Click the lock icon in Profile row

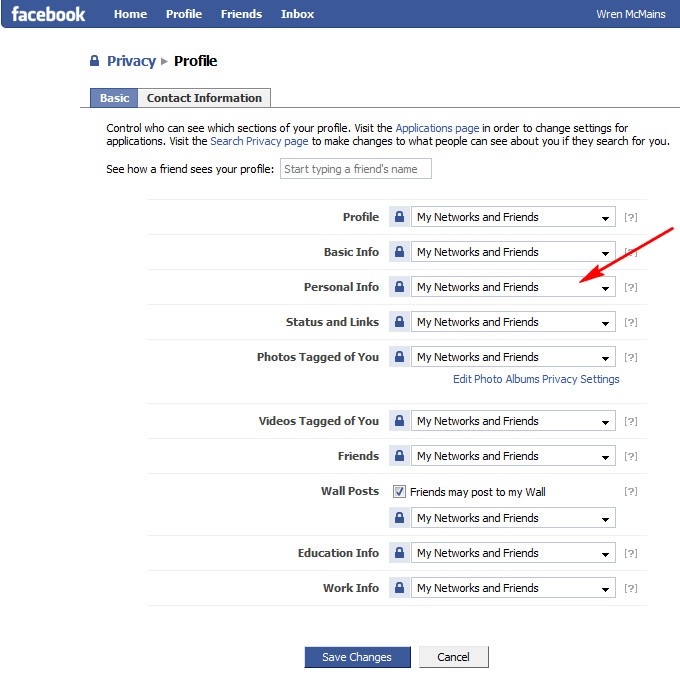pos(399,217)
